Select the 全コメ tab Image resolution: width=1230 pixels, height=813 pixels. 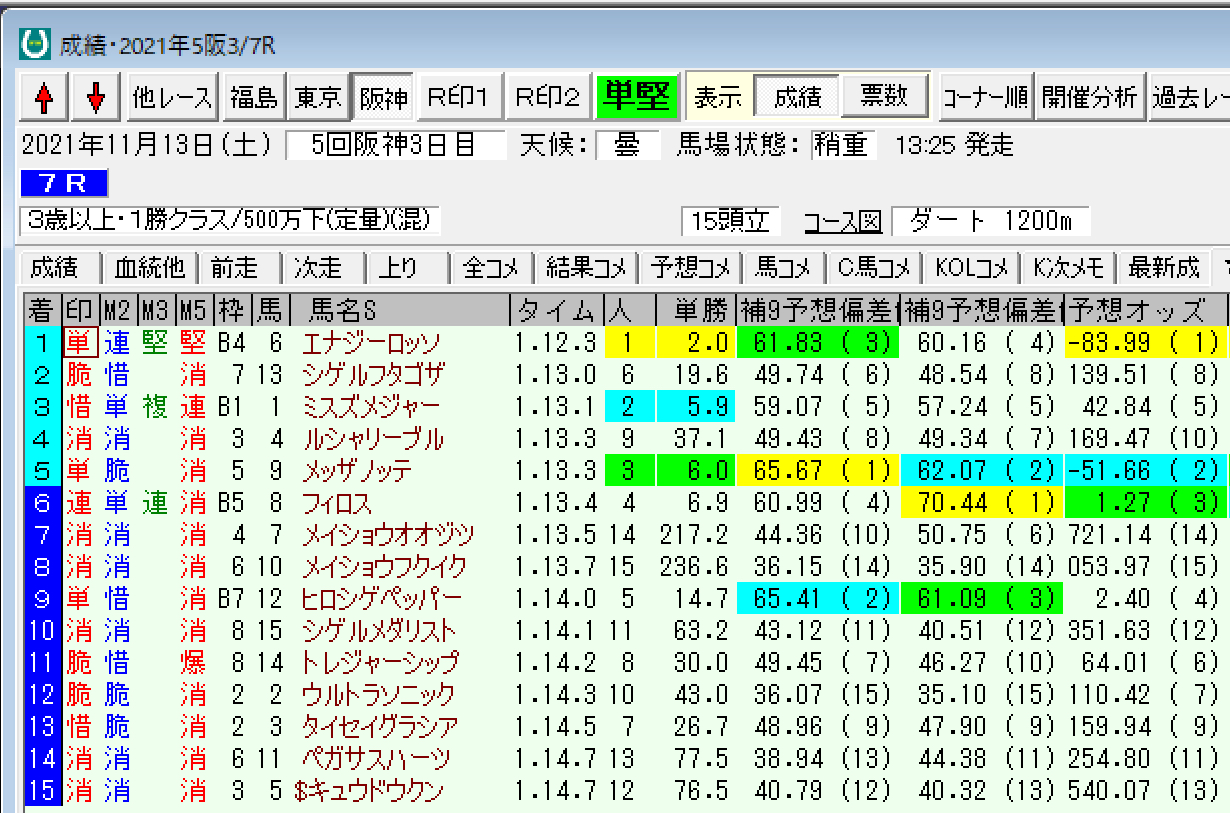point(491,268)
